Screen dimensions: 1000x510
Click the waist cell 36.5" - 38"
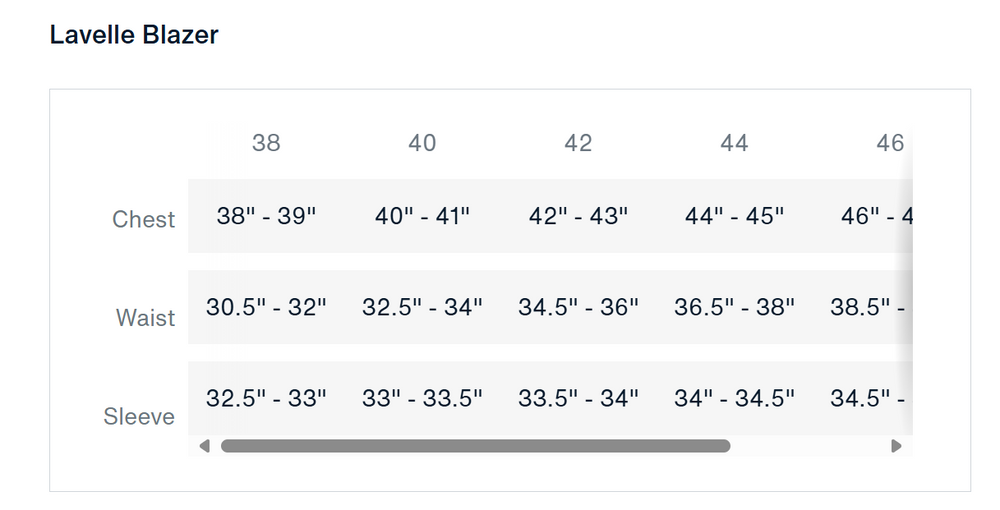point(734,307)
